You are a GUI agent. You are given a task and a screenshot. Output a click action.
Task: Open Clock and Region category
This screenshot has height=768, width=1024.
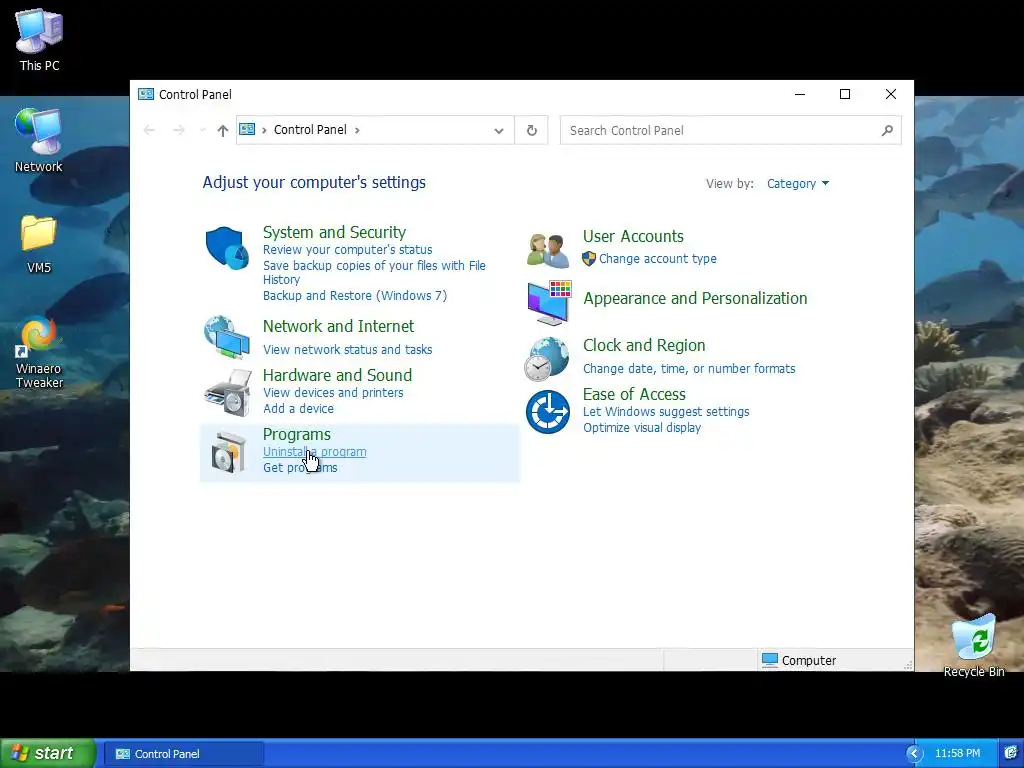pyautogui.click(x=644, y=345)
